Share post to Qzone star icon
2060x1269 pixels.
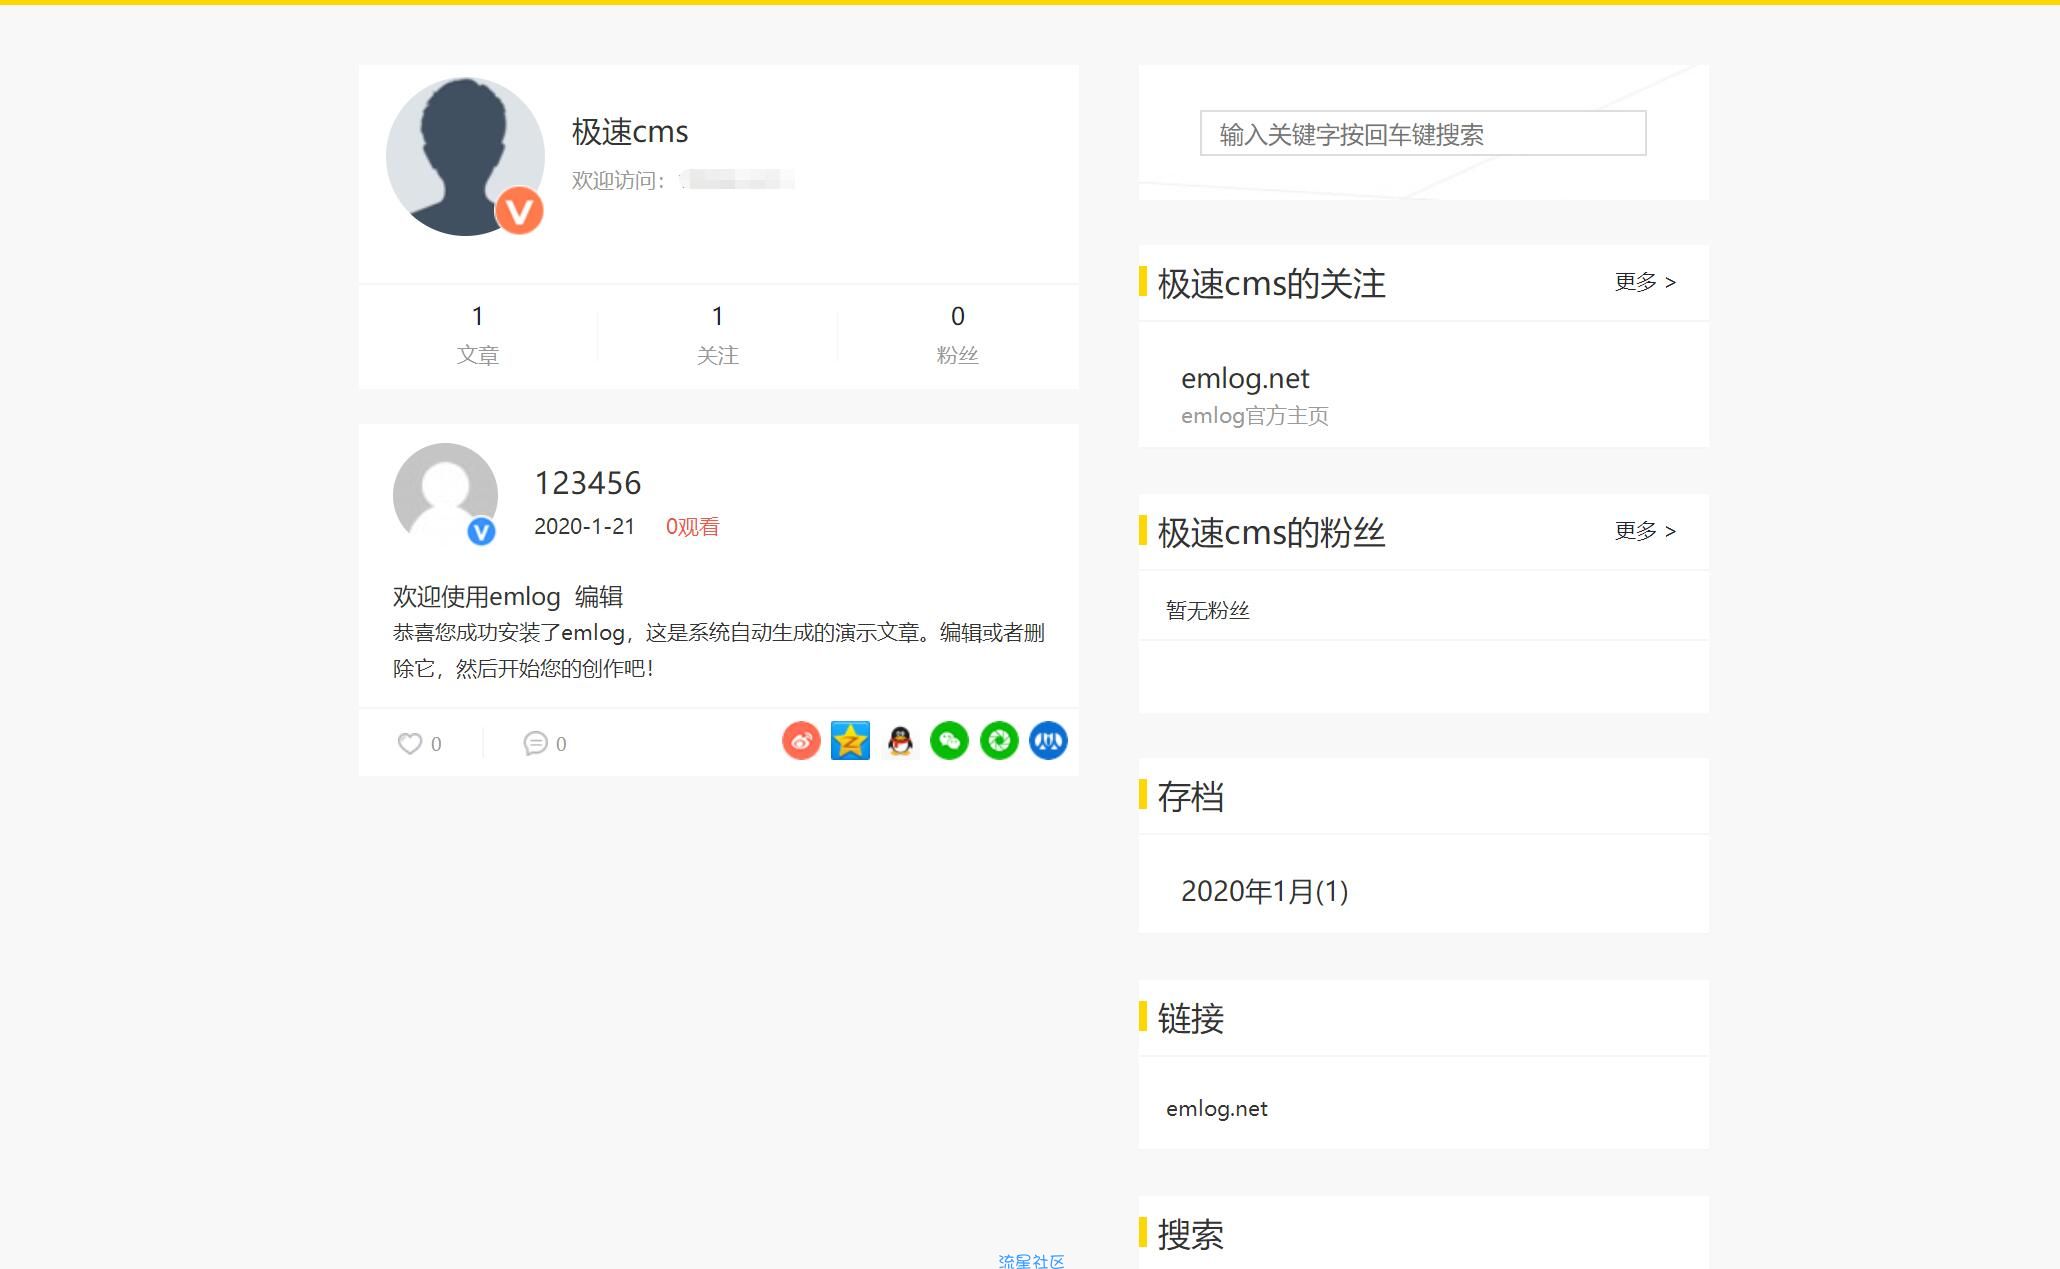point(850,741)
